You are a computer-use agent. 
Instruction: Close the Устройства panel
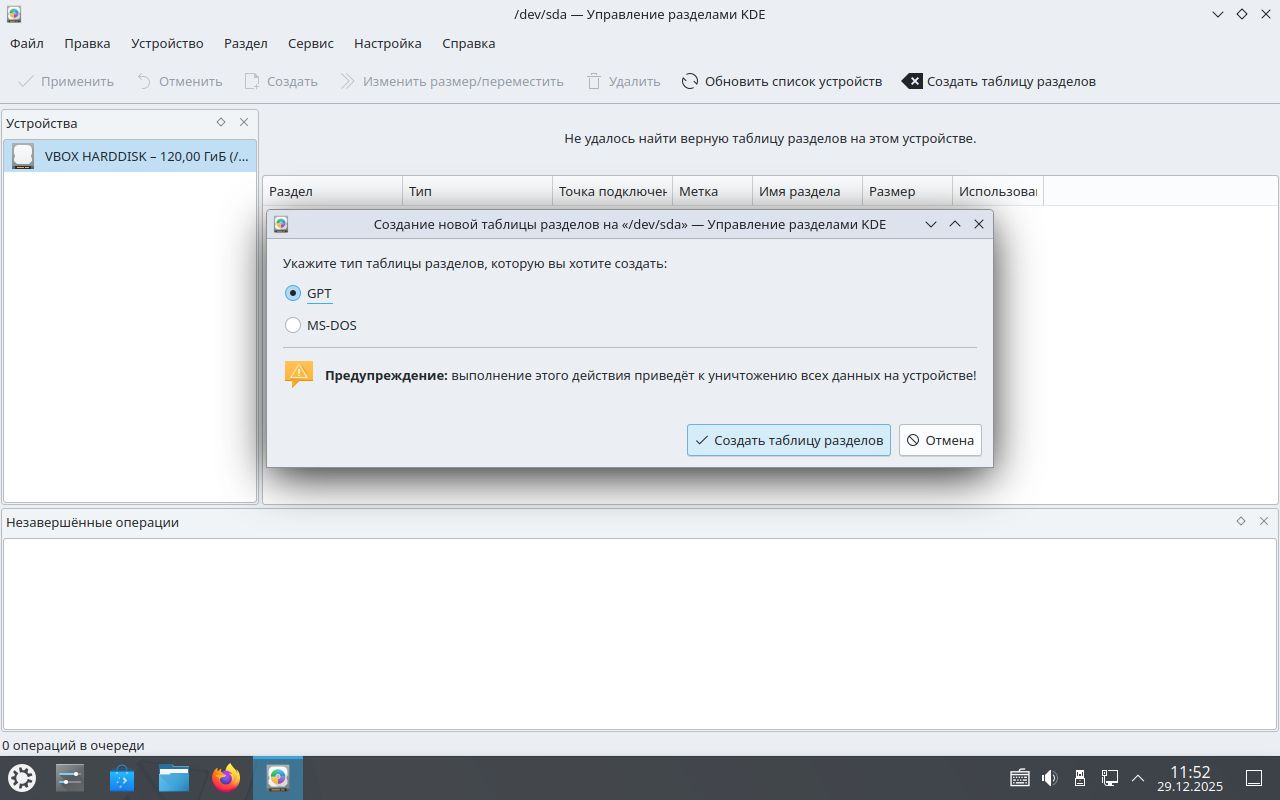pos(244,122)
